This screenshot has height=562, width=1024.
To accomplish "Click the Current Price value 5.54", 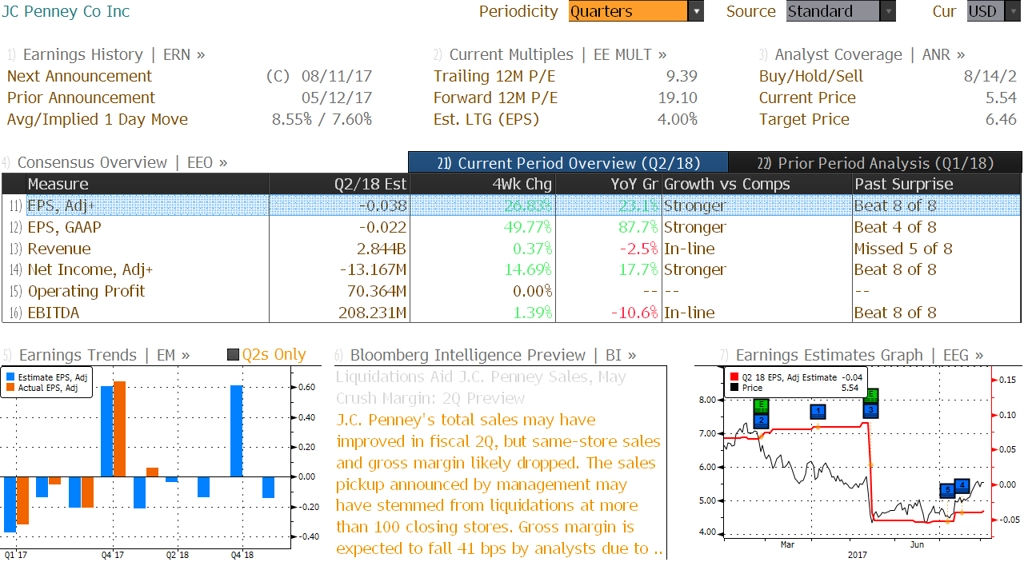I will click(x=1001, y=98).
